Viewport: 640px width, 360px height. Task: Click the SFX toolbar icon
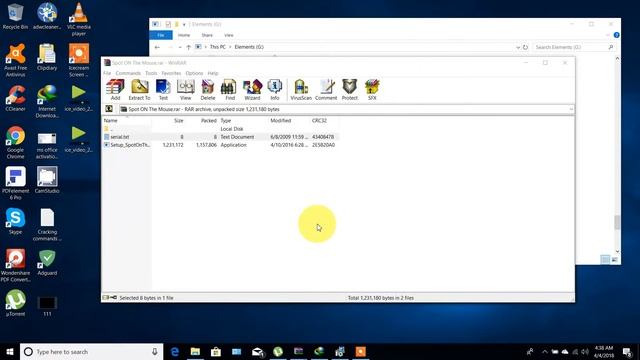[x=372, y=90]
